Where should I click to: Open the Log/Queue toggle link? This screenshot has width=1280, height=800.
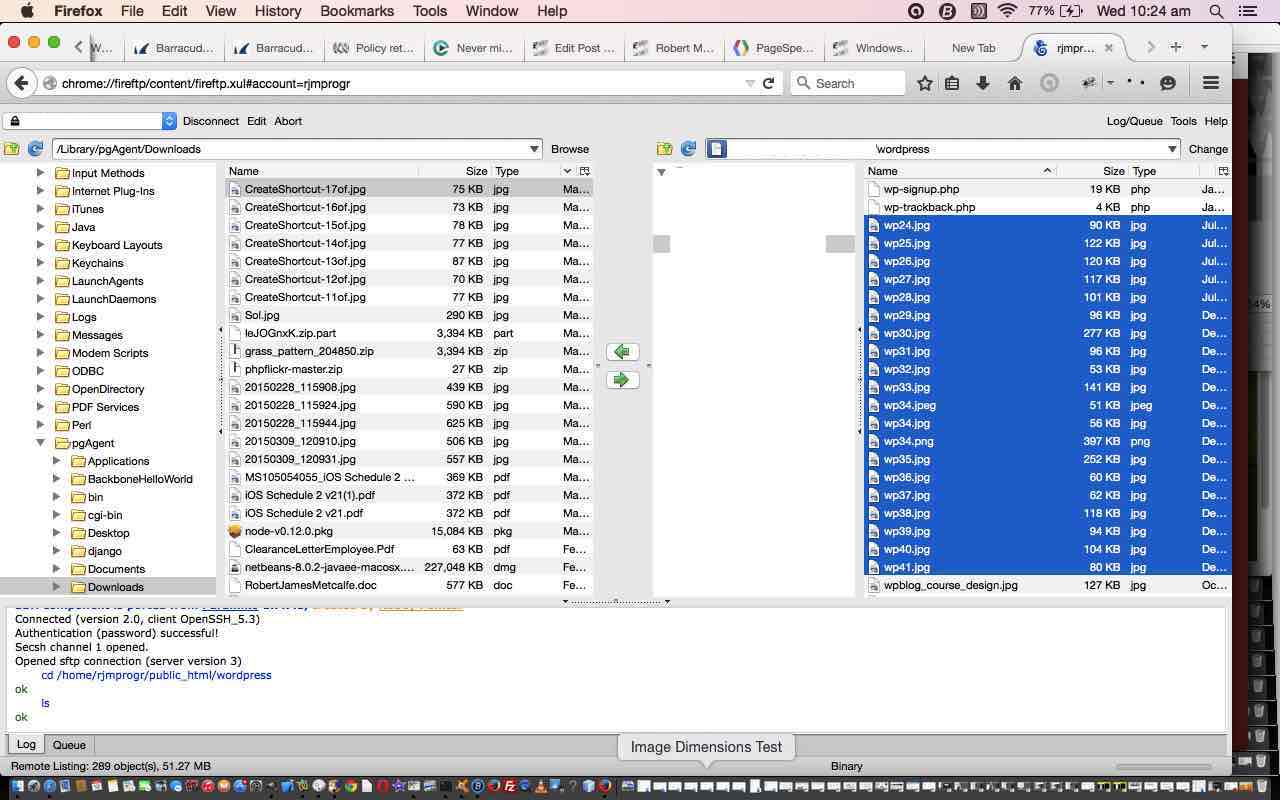pyautogui.click(x=1134, y=121)
